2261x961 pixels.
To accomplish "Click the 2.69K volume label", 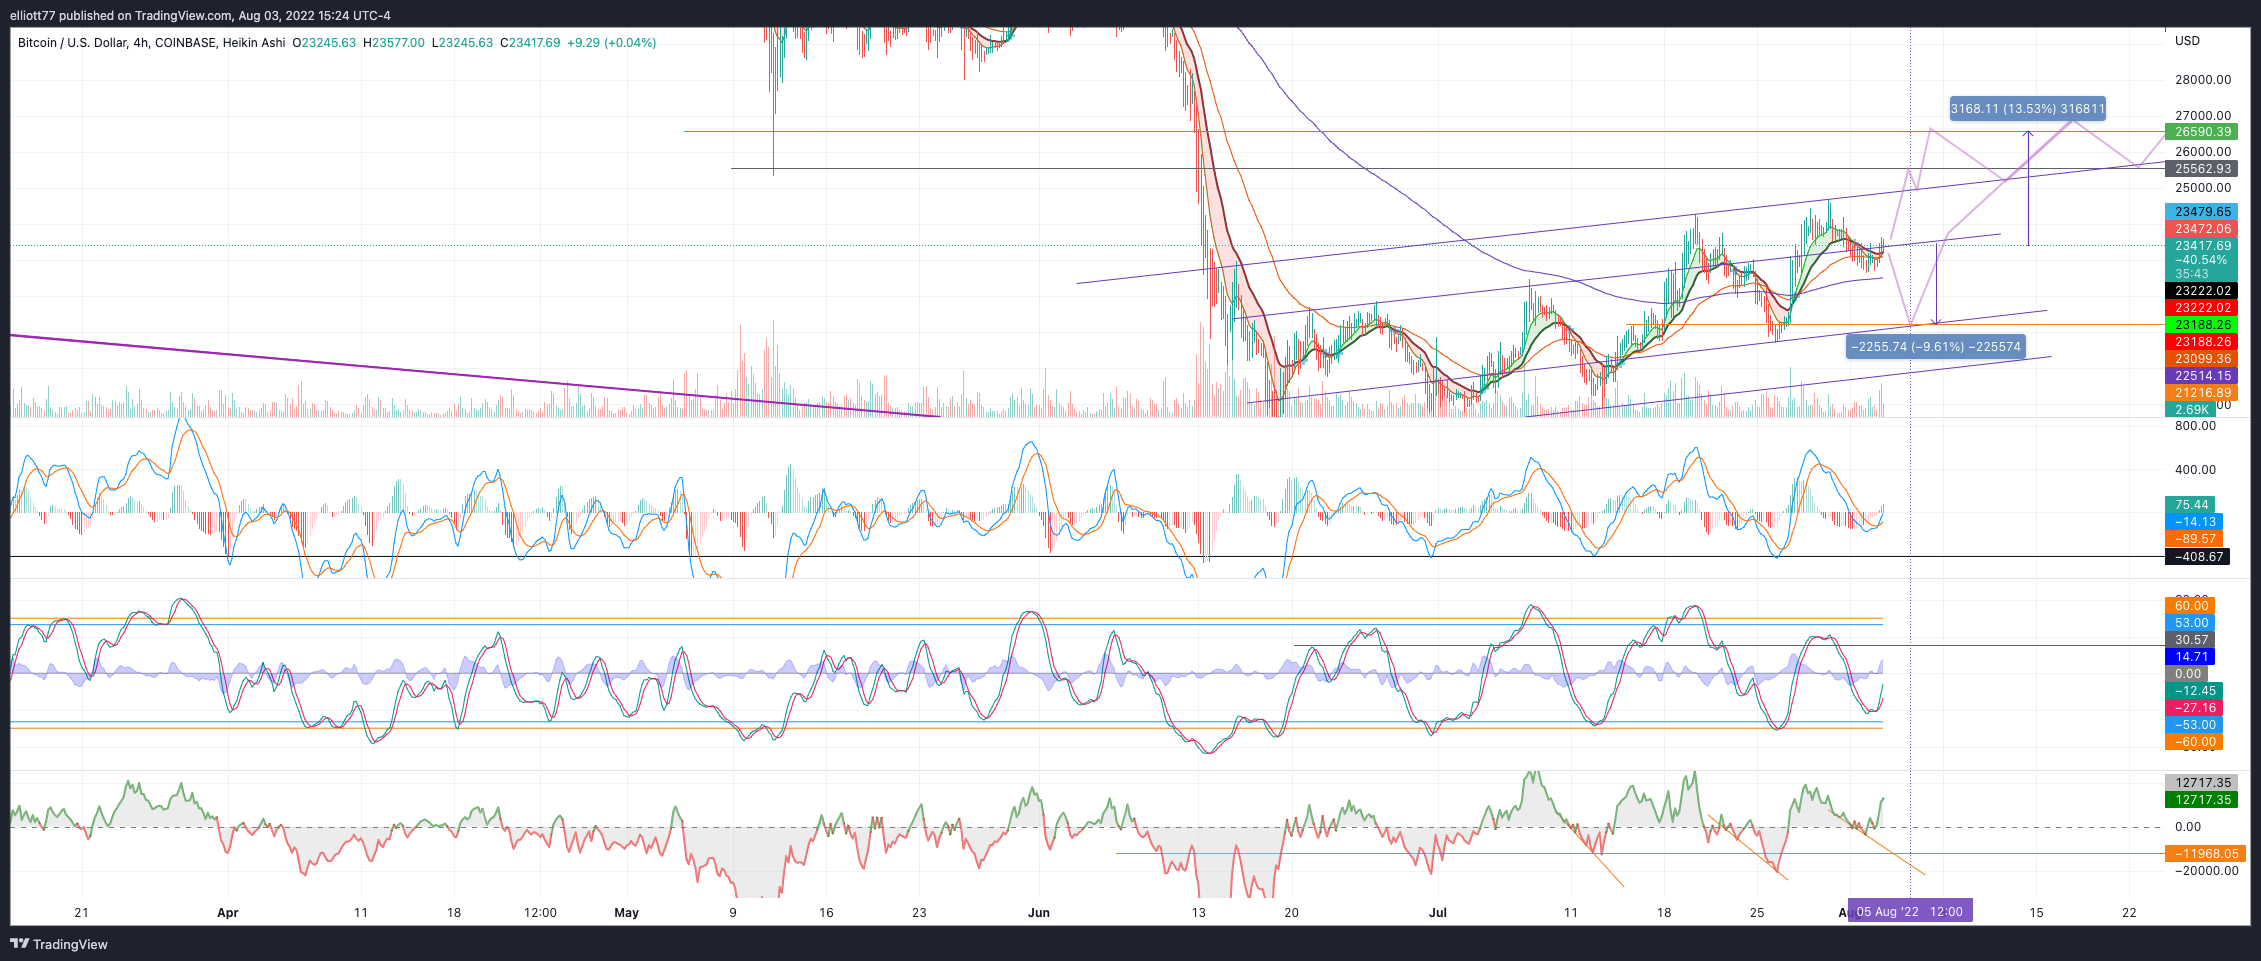I will click(2190, 410).
